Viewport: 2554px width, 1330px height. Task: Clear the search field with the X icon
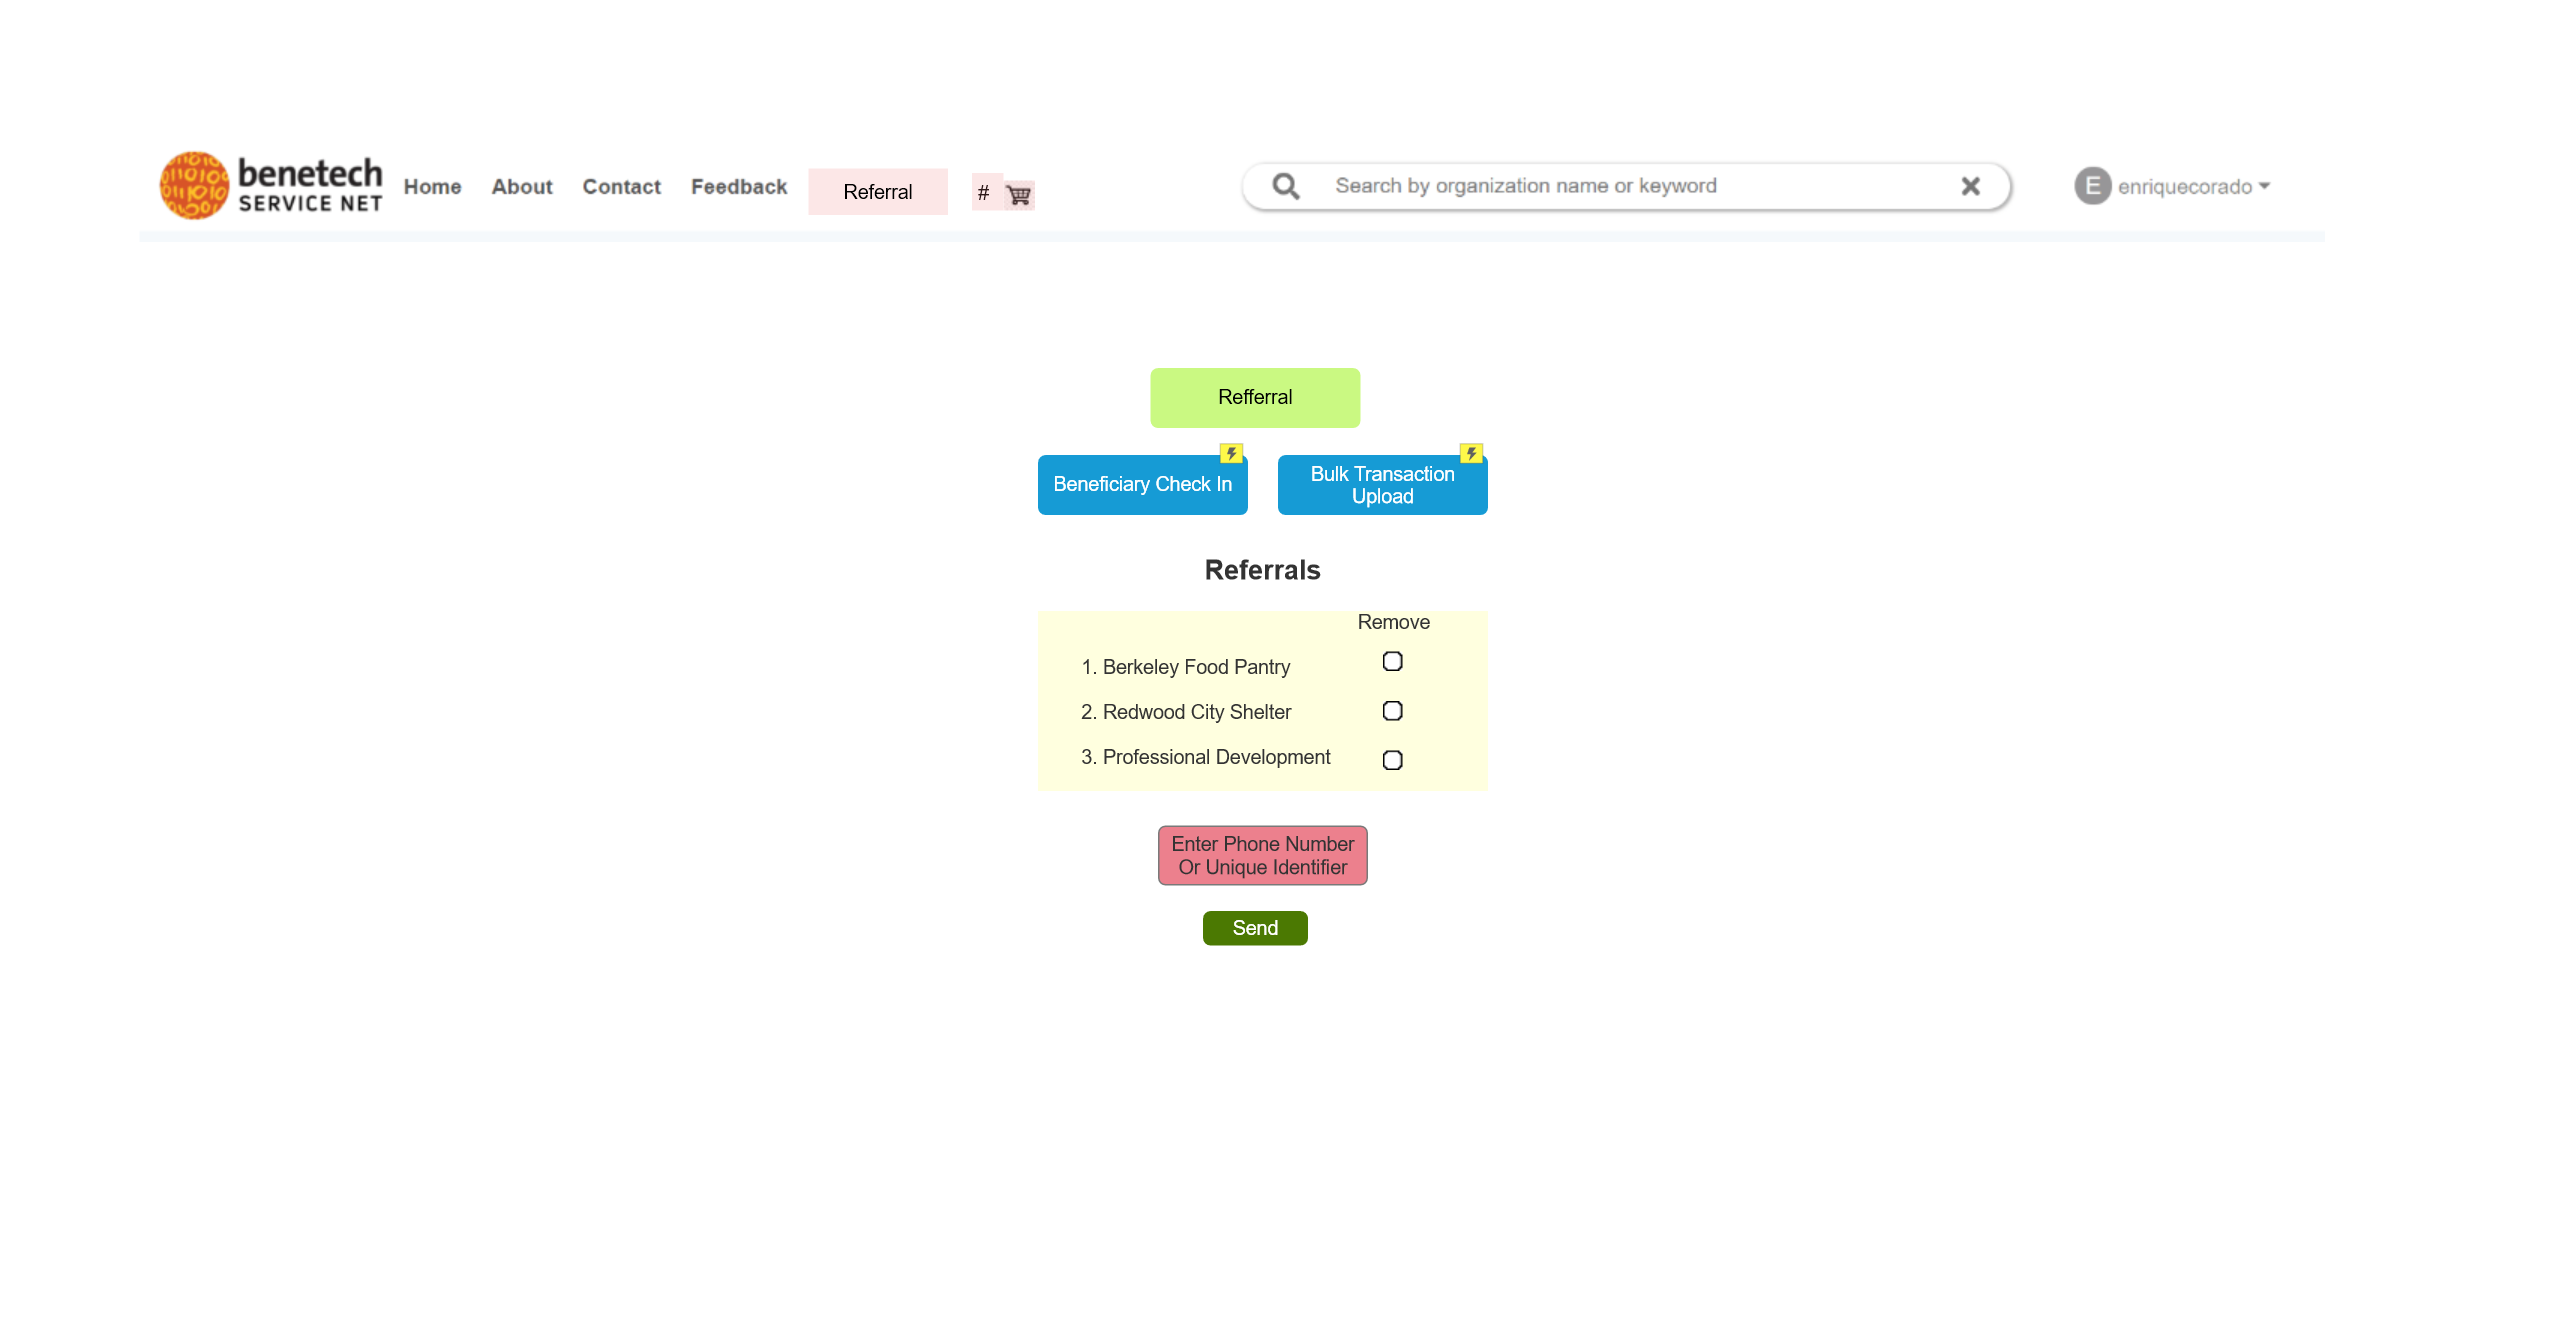(x=1968, y=186)
